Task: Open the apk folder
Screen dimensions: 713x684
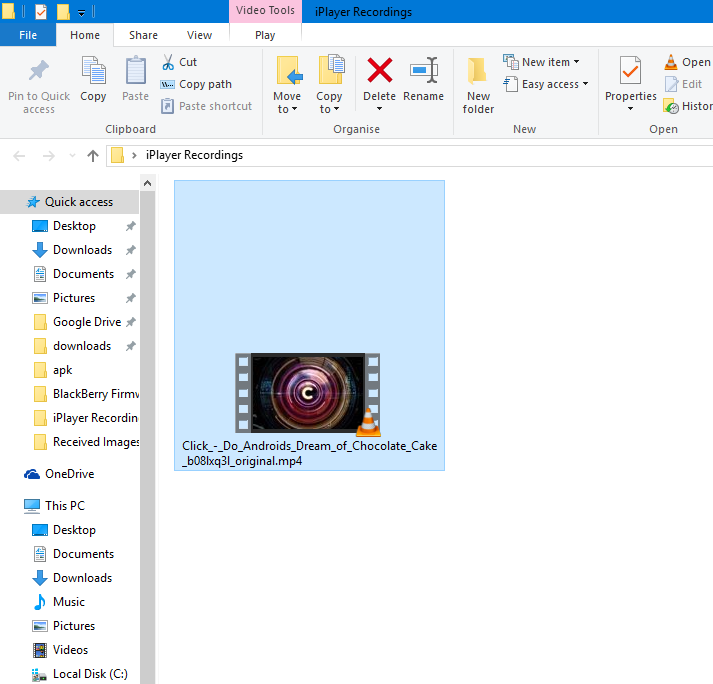Action: 62,370
